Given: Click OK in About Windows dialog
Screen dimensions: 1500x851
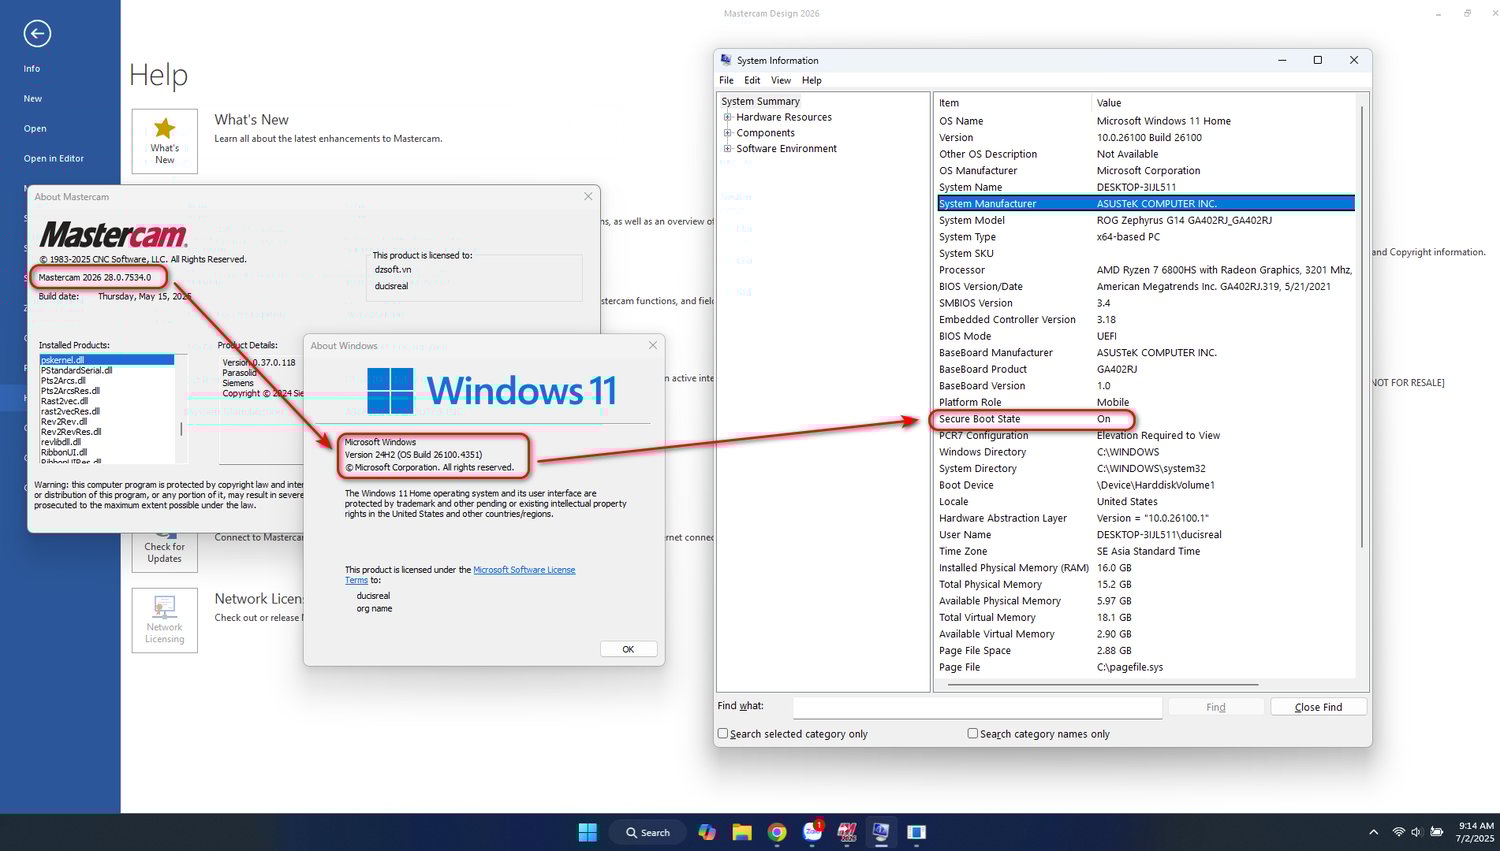Looking at the screenshot, I should [628, 649].
